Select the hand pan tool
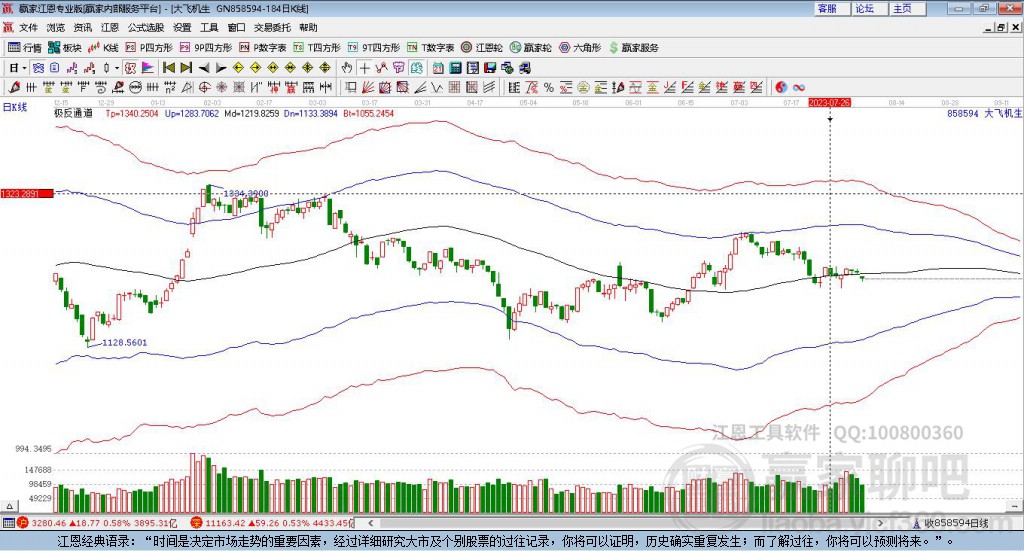 347,68
